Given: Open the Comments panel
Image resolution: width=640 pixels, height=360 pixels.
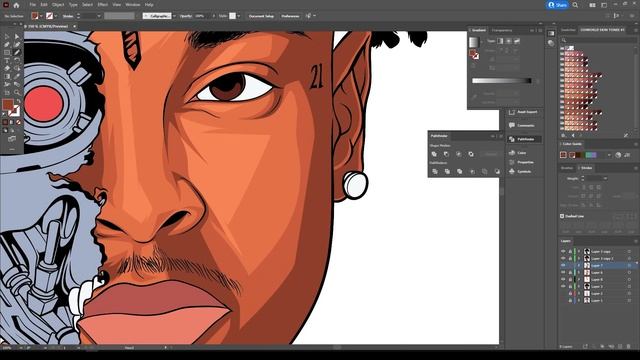Looking at the screenshot, I should 523,125.
